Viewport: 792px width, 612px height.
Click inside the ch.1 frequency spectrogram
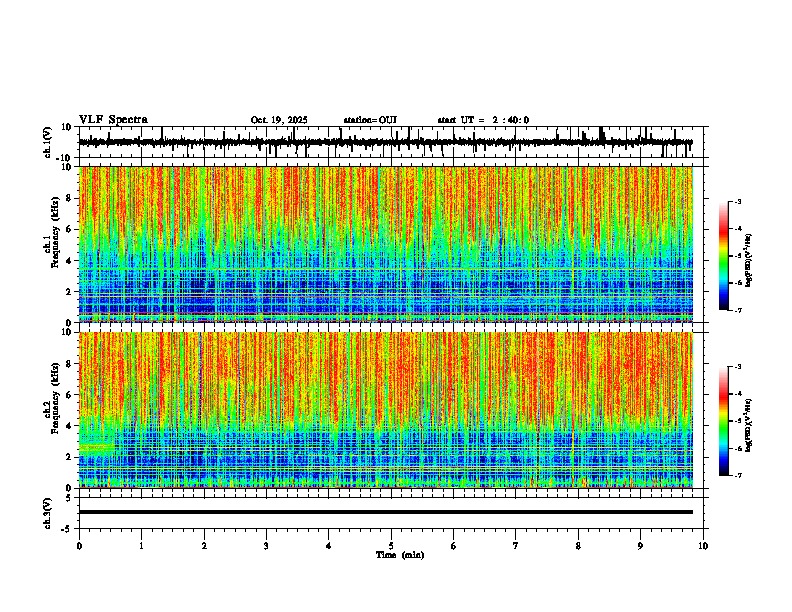tap(385, 244)
